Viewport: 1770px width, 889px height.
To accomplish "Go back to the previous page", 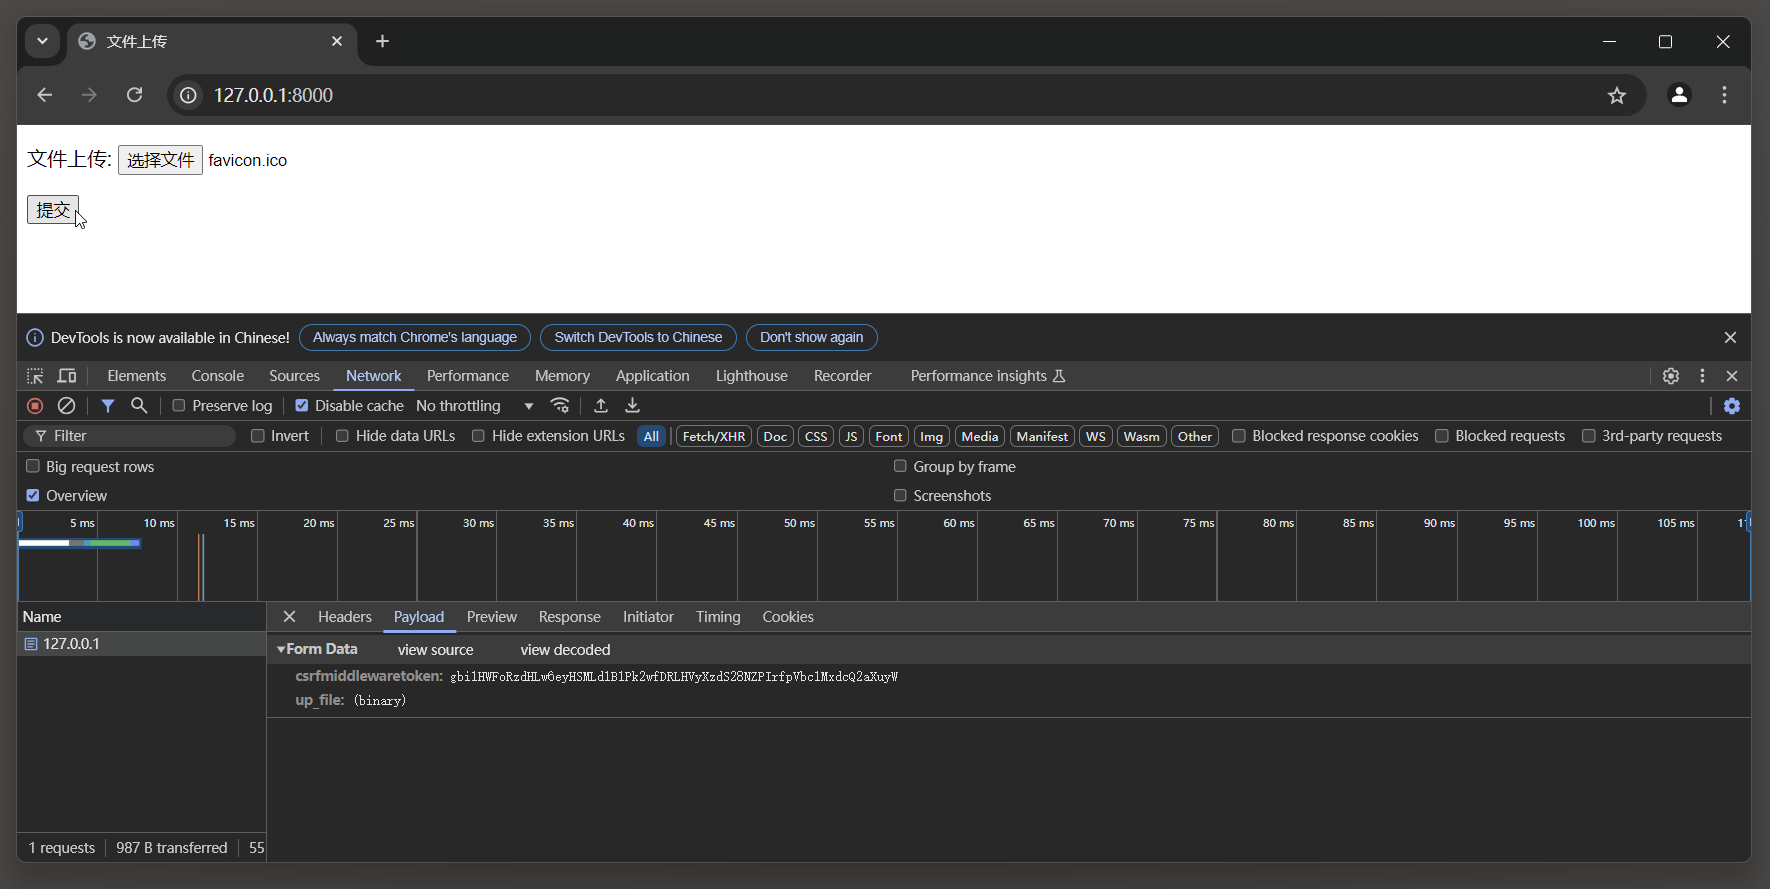I will point(44,95).
